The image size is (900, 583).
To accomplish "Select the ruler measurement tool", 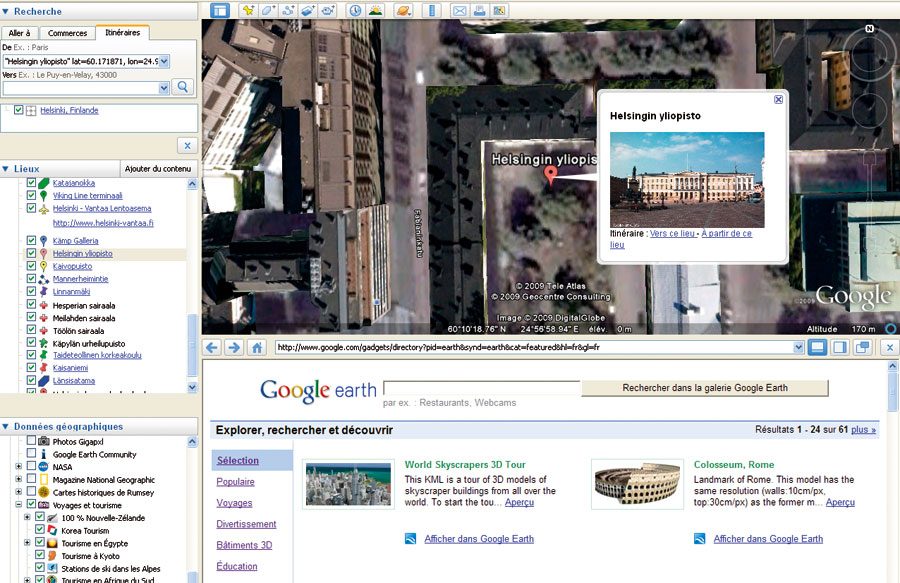I will coord(432,11).
